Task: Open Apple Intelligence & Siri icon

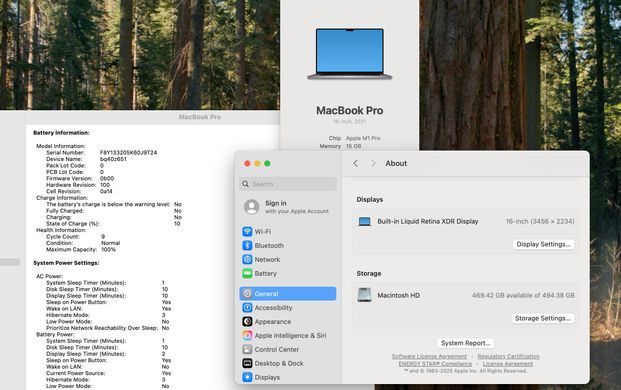Action: pos(247,335)
